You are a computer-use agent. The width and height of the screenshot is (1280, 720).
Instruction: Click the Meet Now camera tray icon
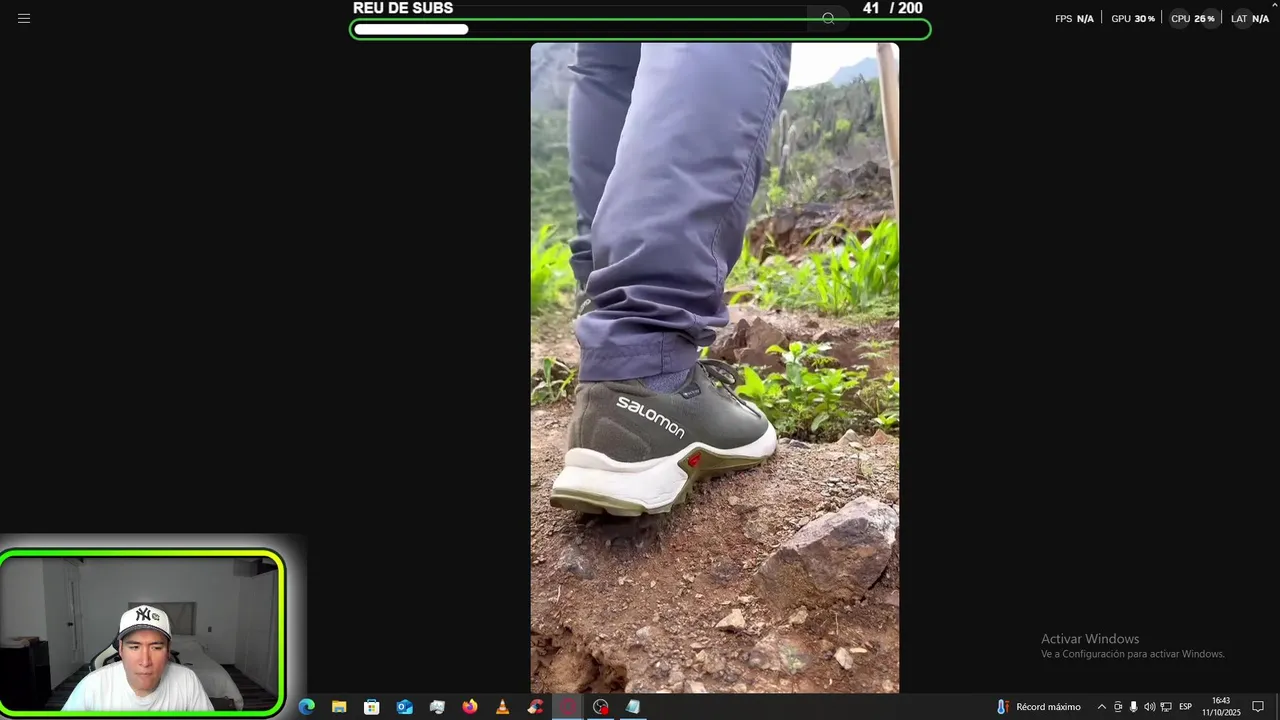(1118, 707)
